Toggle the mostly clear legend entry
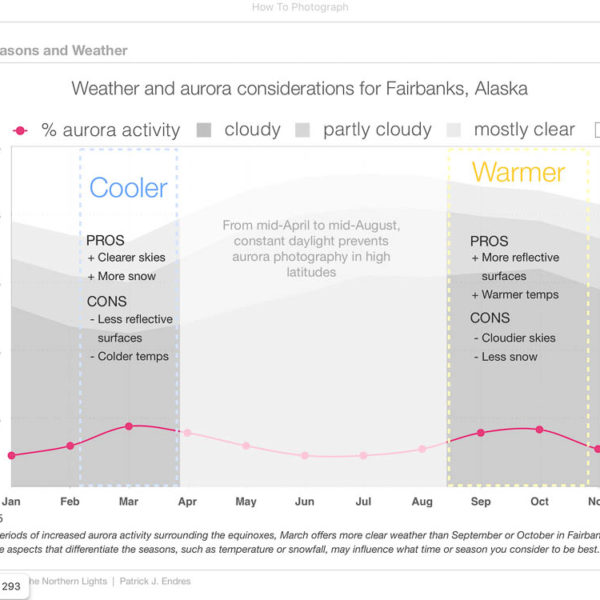This screenshot has height=600, width=600. [x=524, y=130]
